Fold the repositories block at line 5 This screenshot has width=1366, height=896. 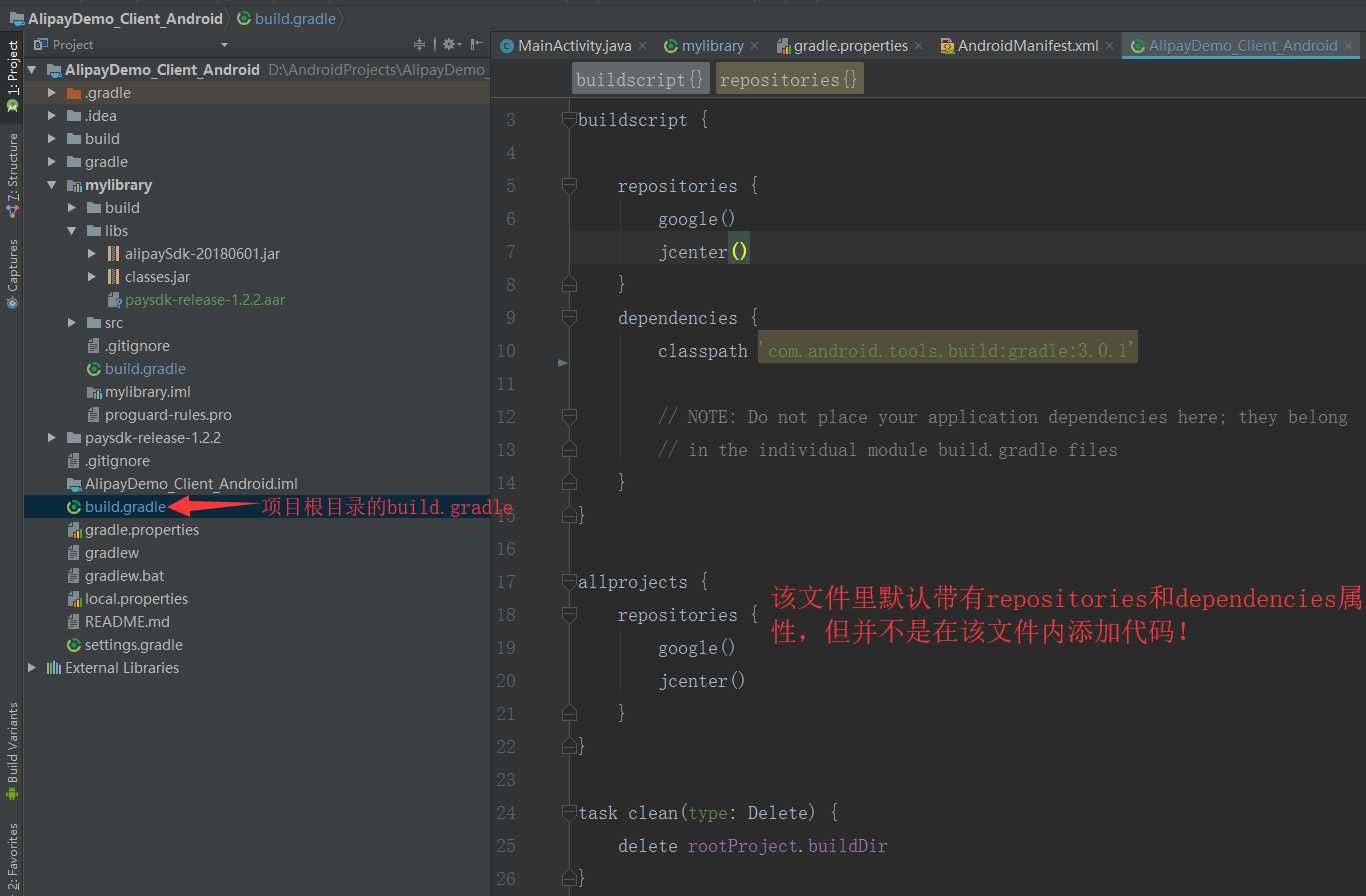point(569,186)
